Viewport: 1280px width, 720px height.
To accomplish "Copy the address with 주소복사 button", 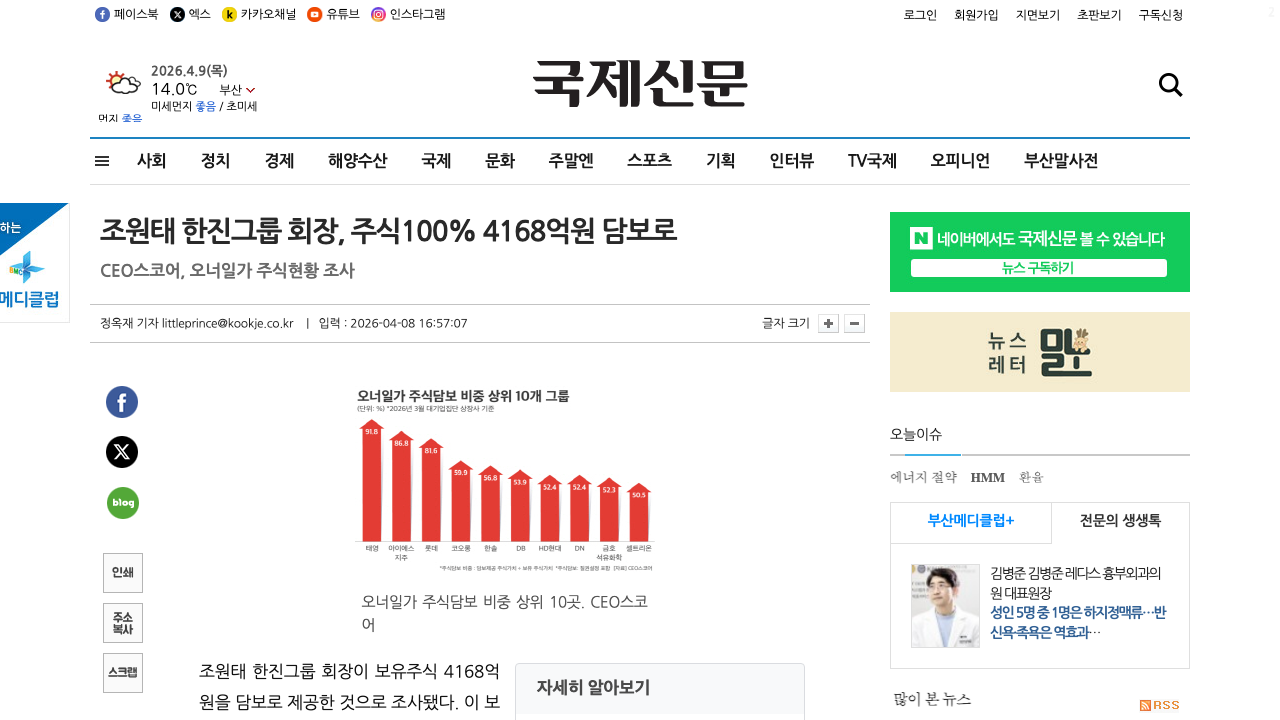I will click(x=123, y=623).
